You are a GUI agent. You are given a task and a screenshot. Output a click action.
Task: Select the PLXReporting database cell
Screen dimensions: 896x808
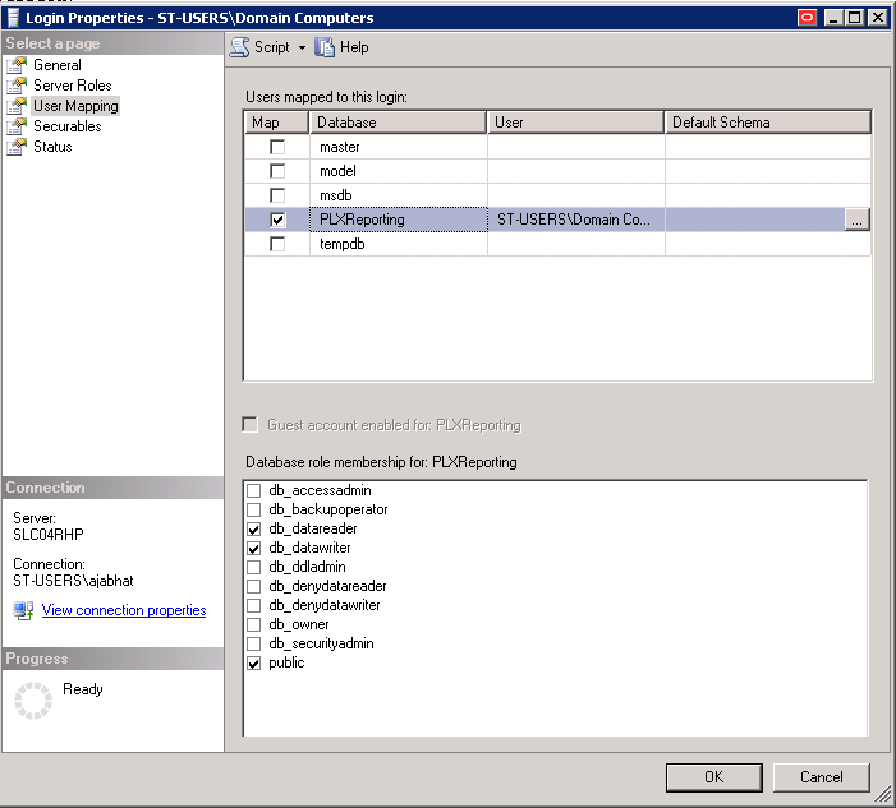tap(398, 219)
